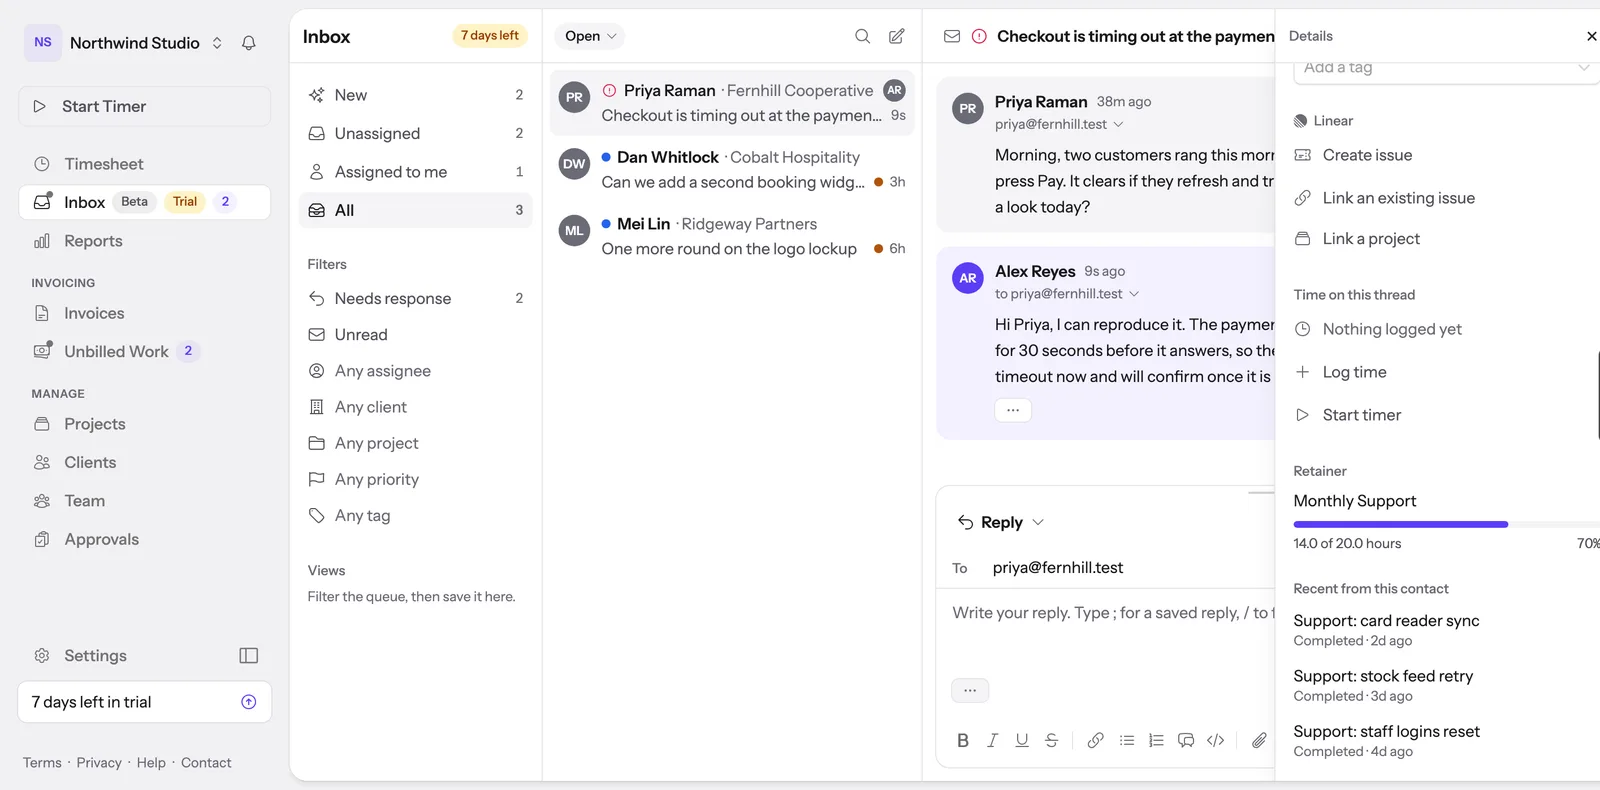
Task: Toggle the Unread filter
Action: 415,335
